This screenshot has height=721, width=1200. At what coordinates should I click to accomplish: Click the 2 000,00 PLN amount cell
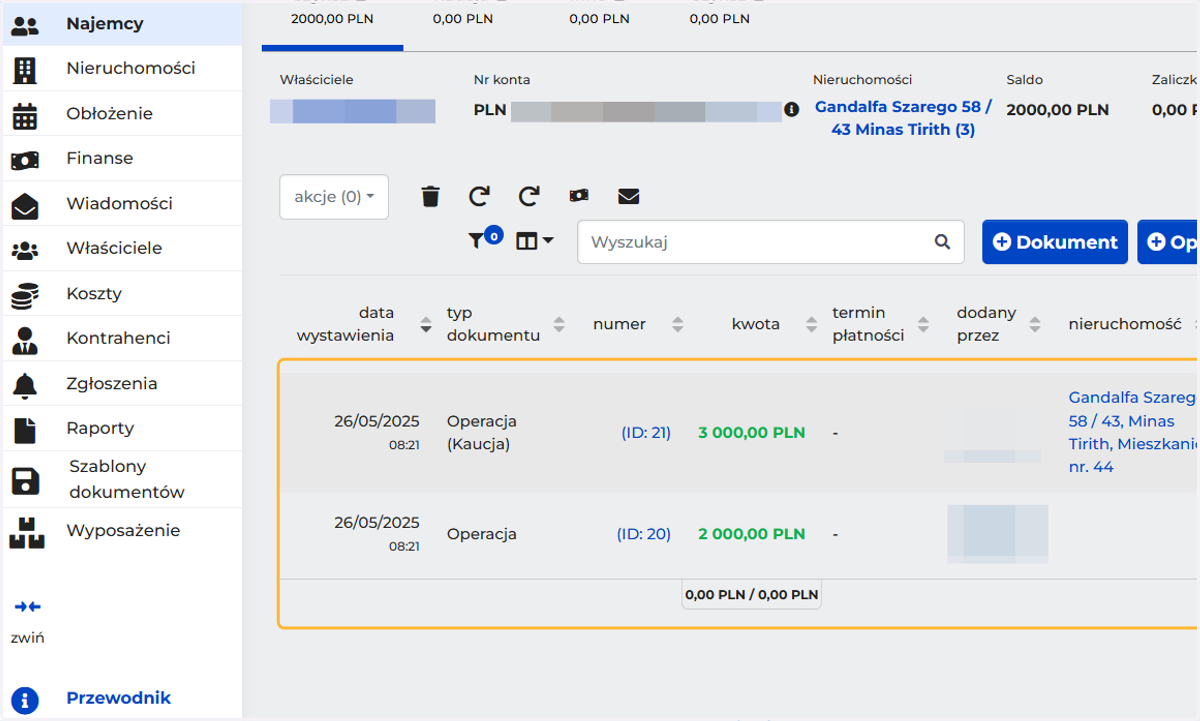[751, 534]
